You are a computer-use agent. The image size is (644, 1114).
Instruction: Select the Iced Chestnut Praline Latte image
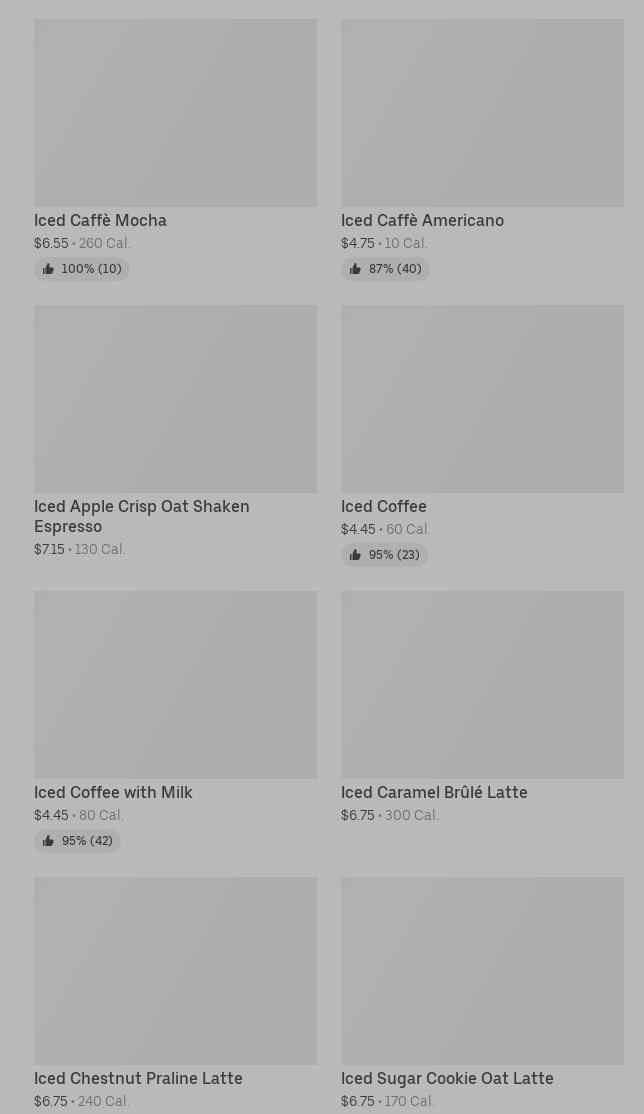pos(175,971)
